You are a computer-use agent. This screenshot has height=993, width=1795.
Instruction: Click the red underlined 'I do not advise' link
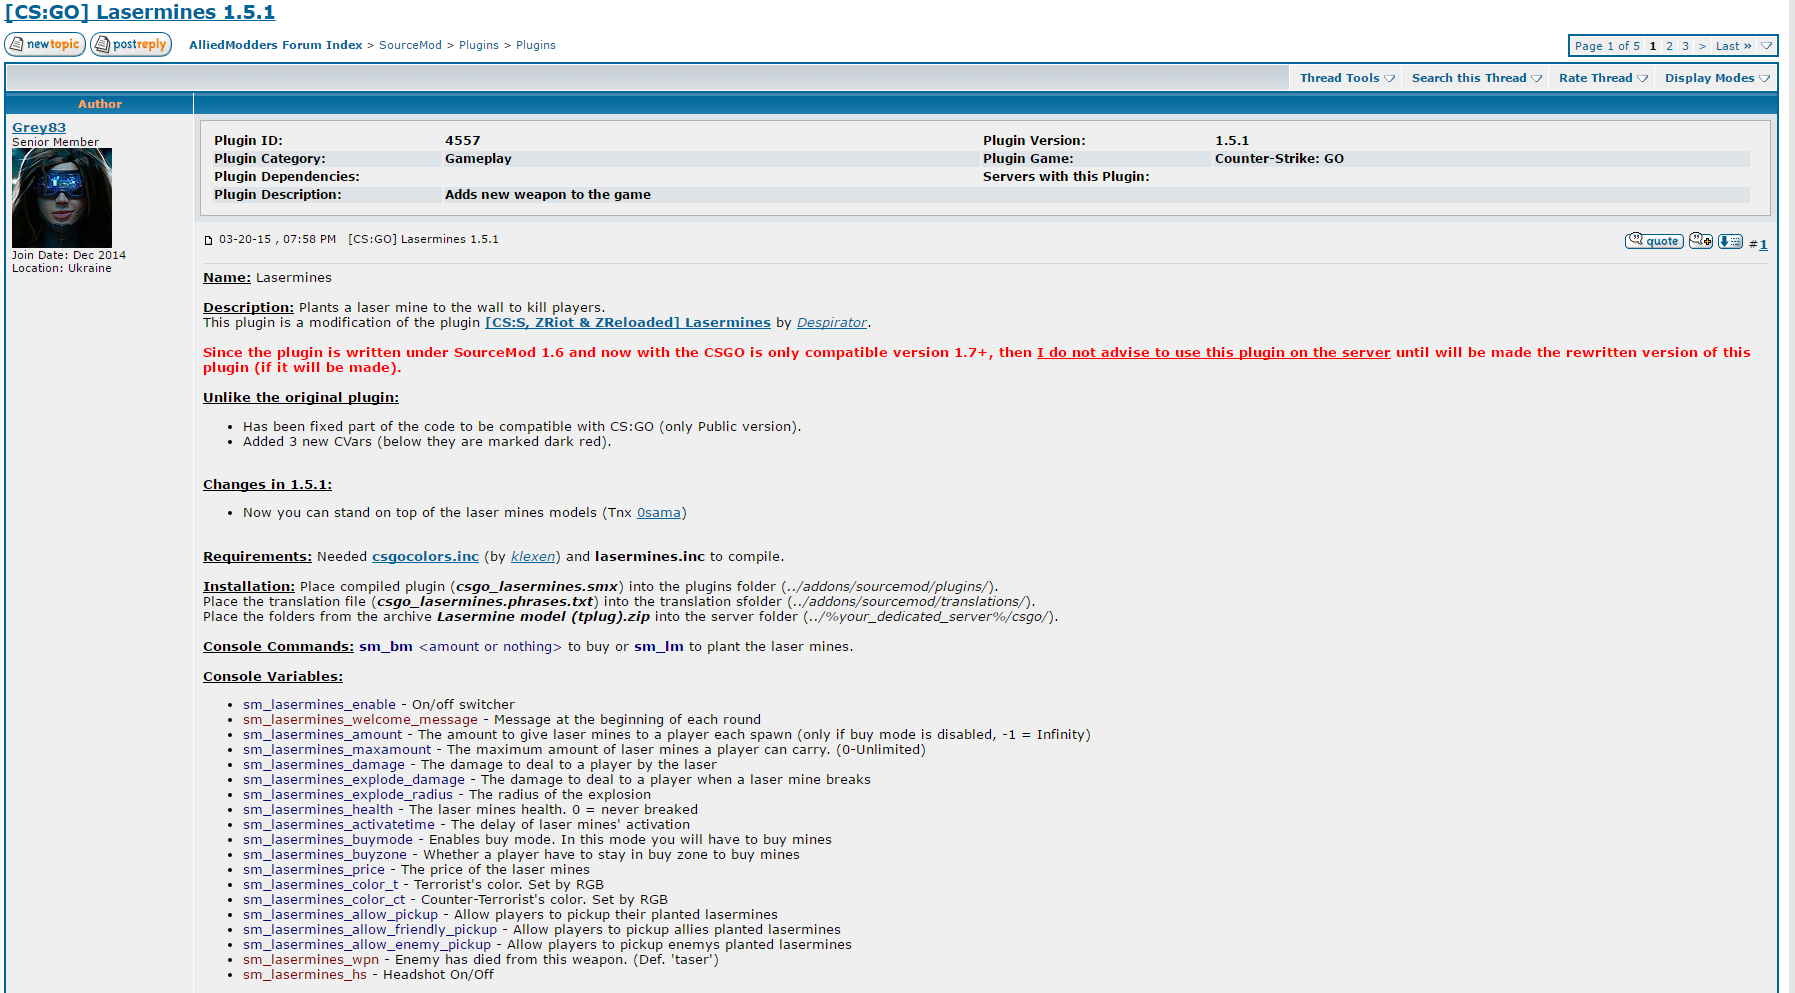[x=1214, y=352]
